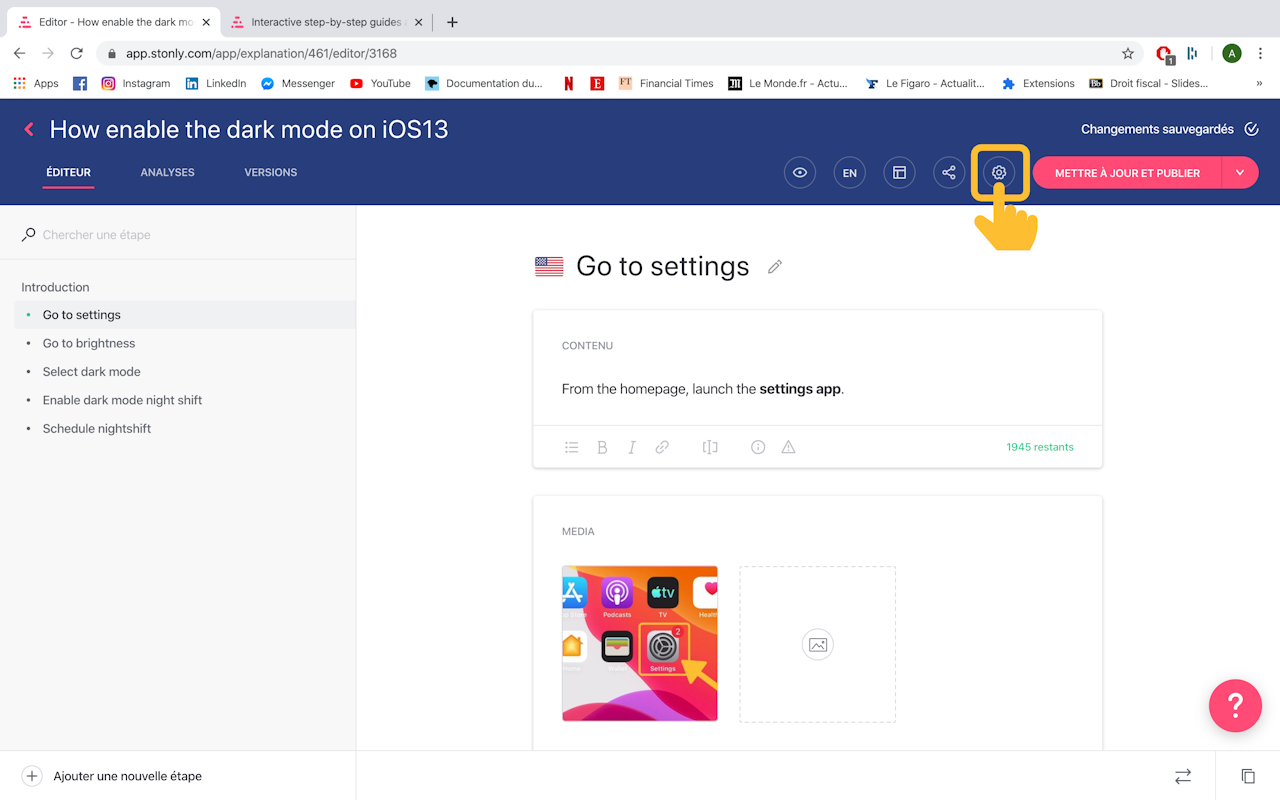
Task: Select the Go to brightness step
Action: [x=89, y=343]
